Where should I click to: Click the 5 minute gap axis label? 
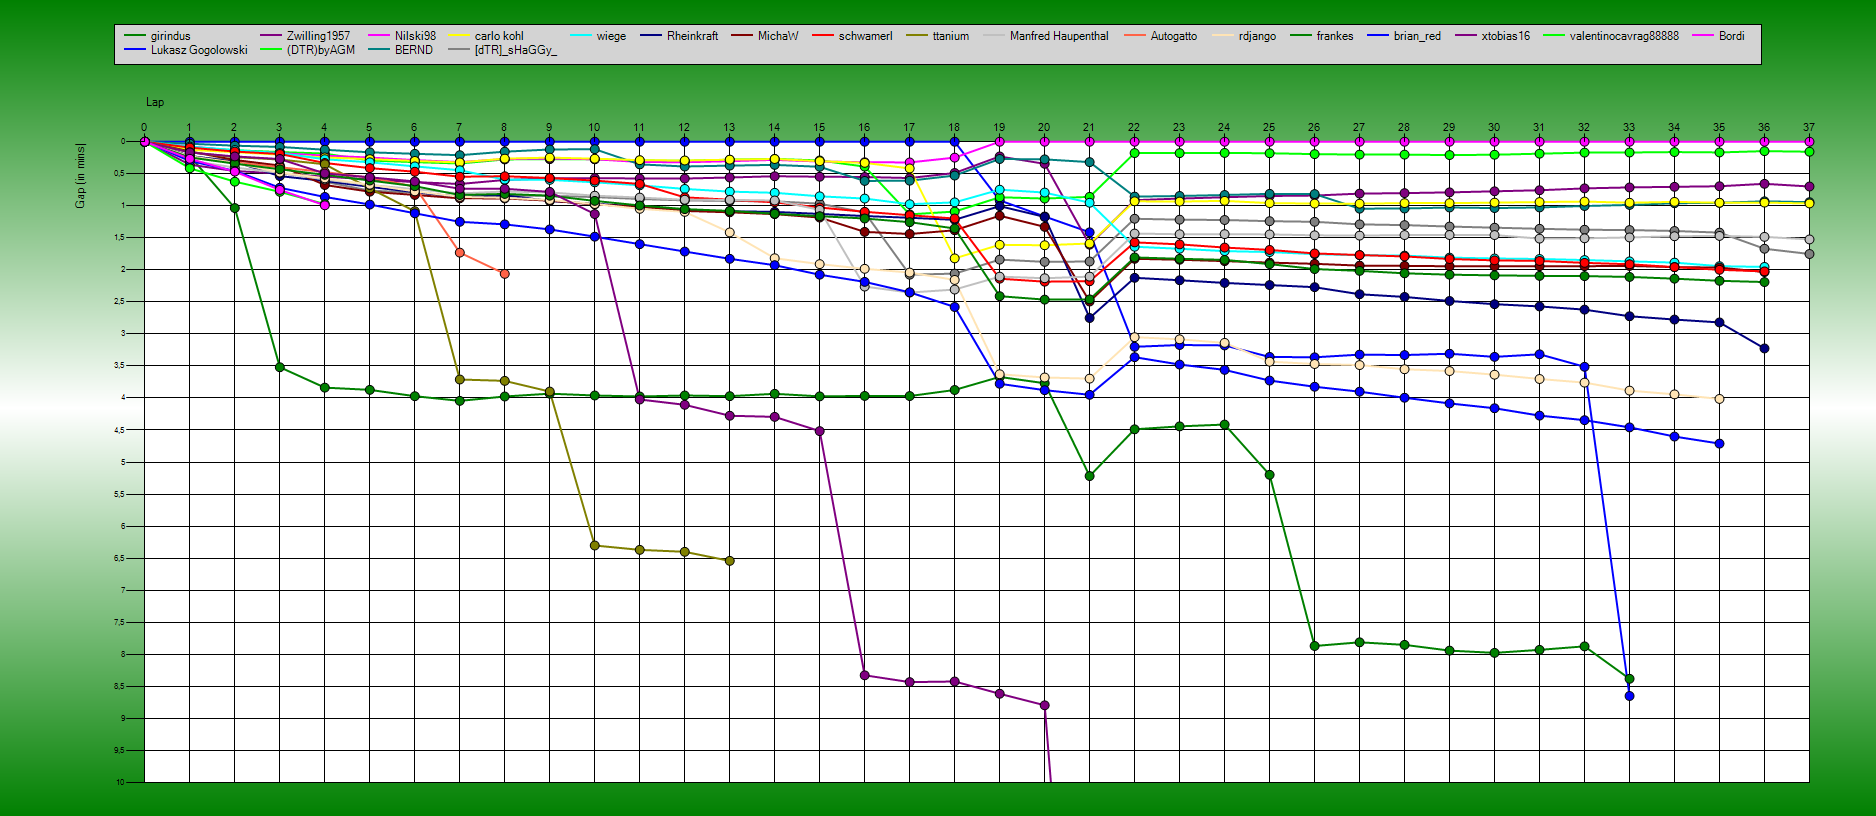point(123,462)
